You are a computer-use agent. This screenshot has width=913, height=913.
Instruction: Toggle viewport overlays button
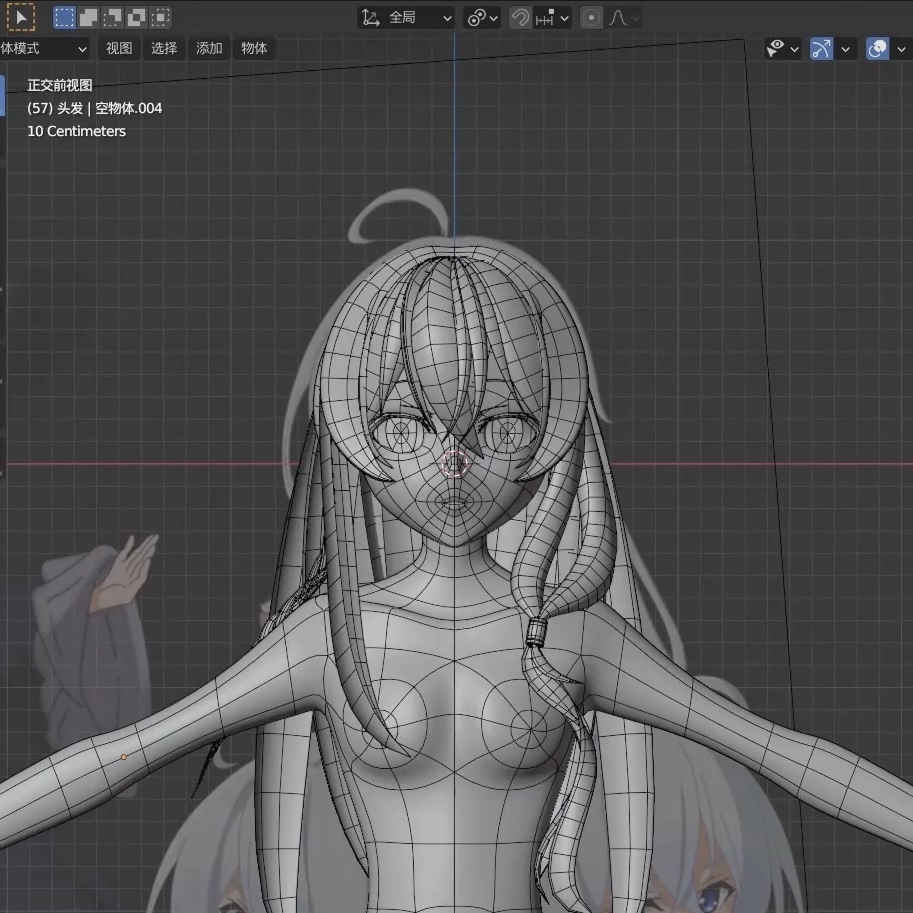pyautogui.click(x=877, y=49)
